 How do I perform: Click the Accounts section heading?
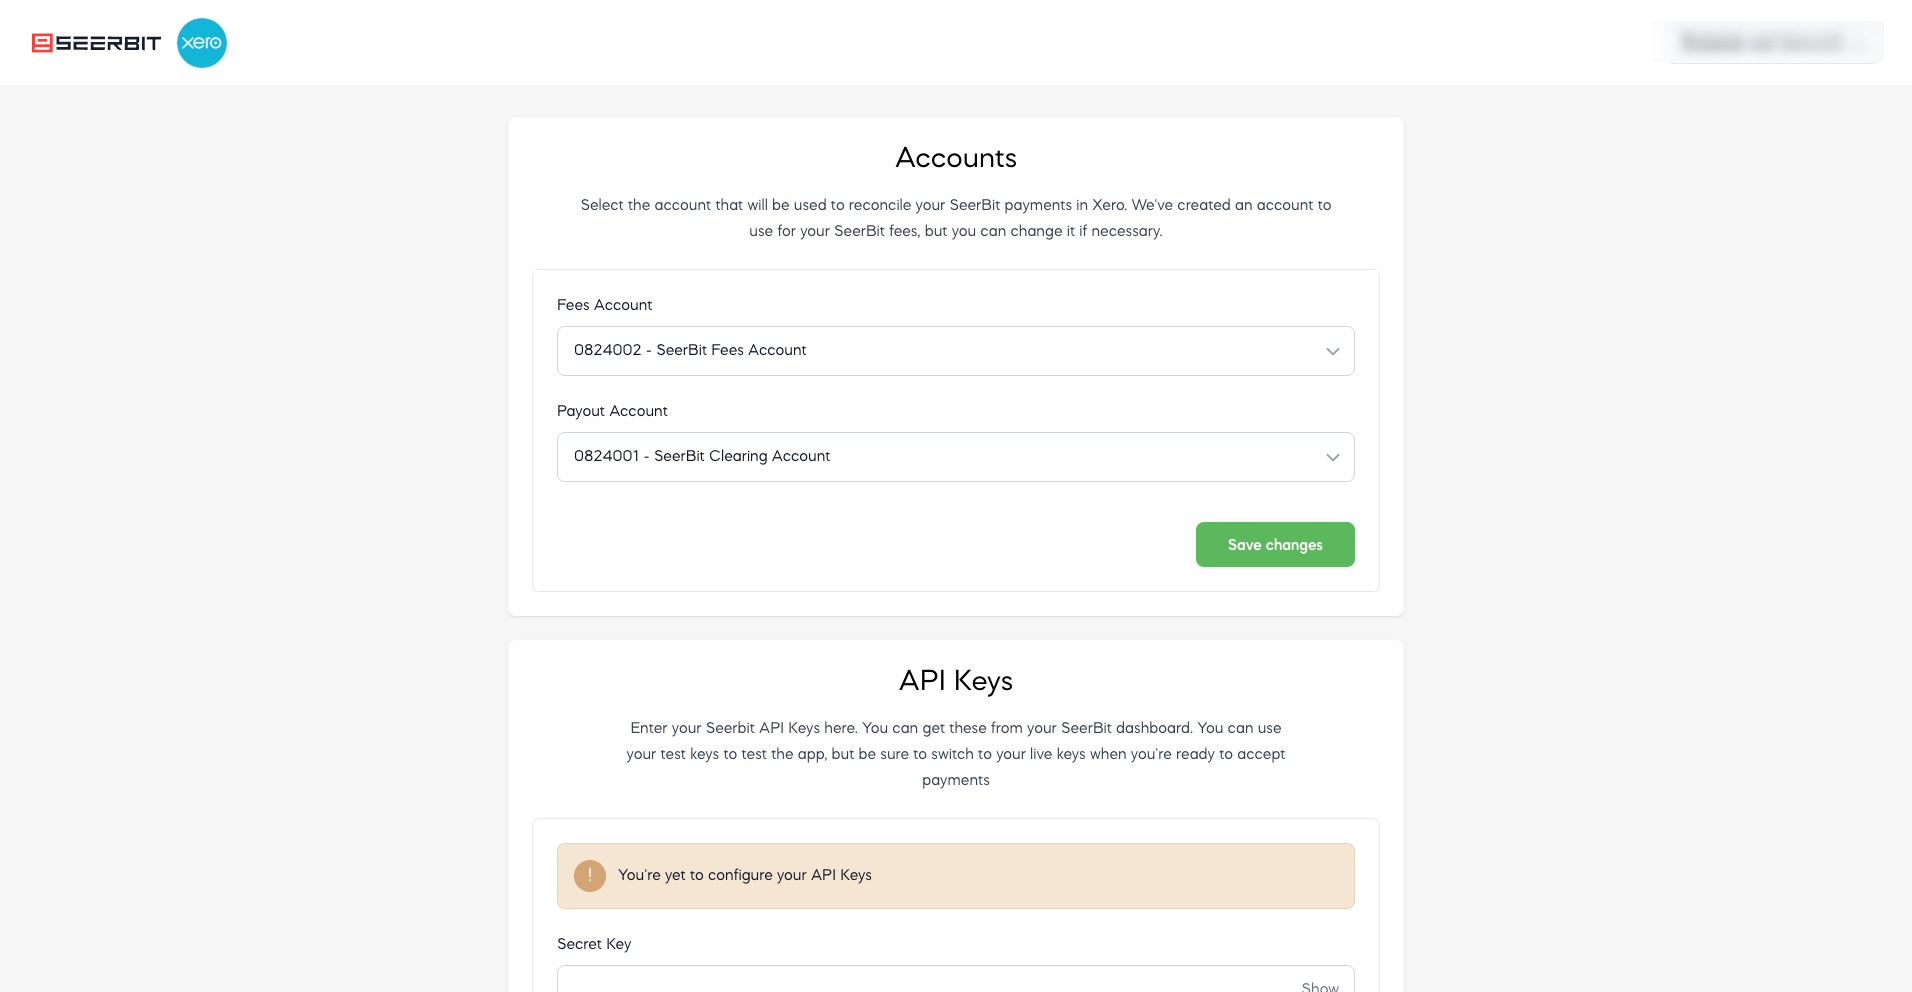pyautogui.click(x=955, y=158)
